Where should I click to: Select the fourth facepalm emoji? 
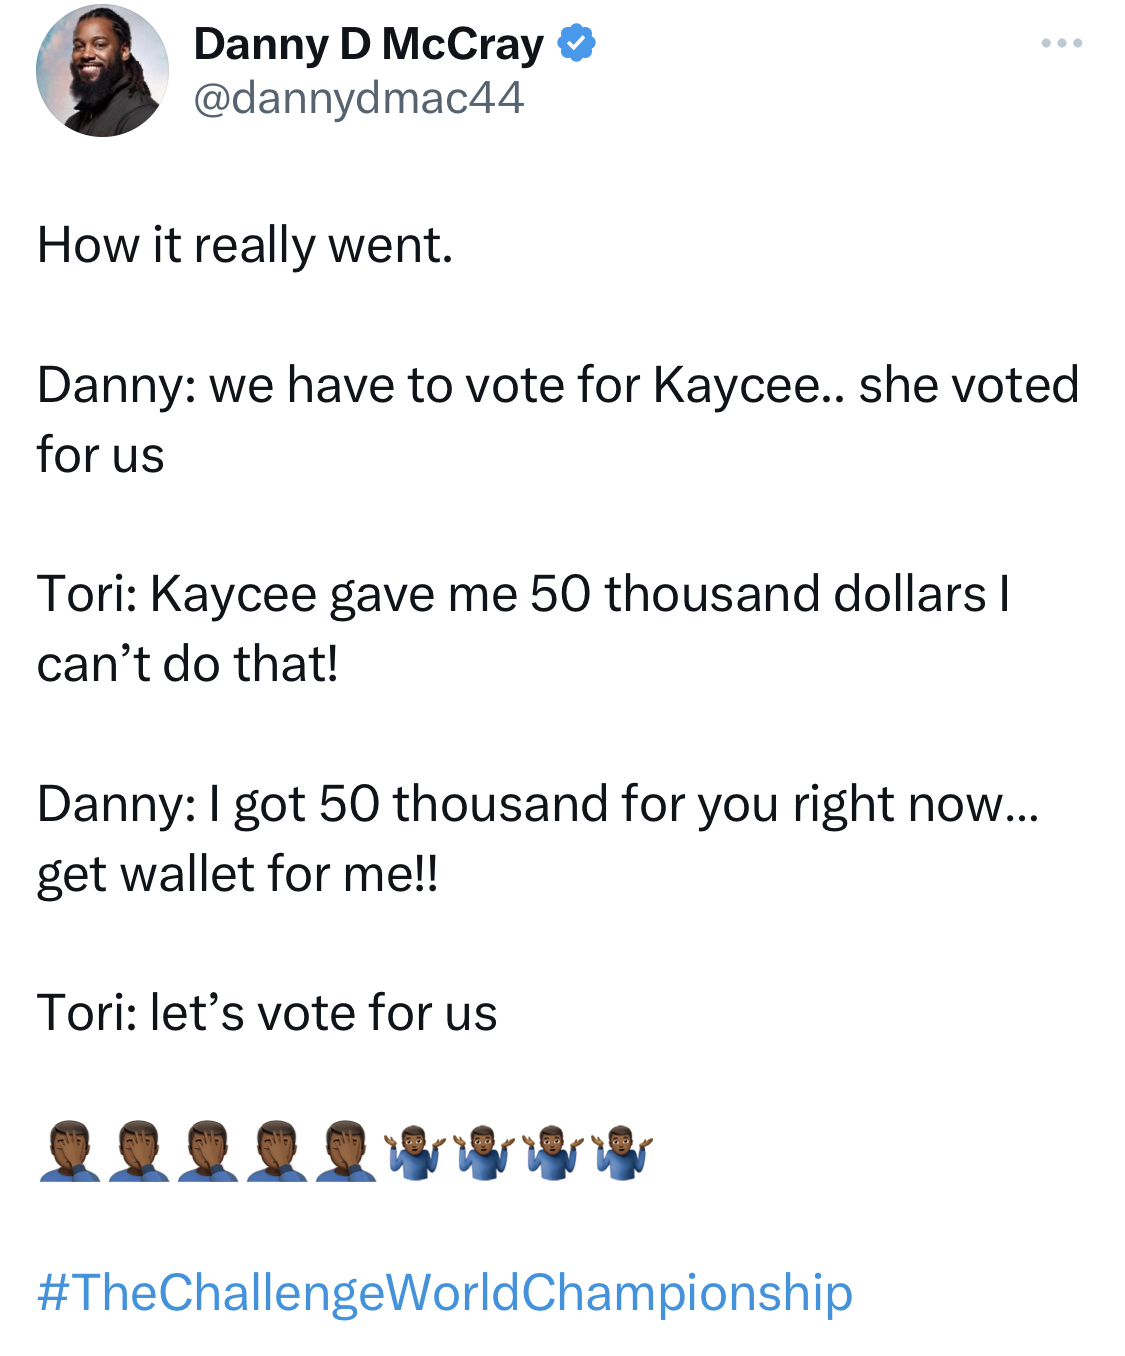coord(277,1151)
